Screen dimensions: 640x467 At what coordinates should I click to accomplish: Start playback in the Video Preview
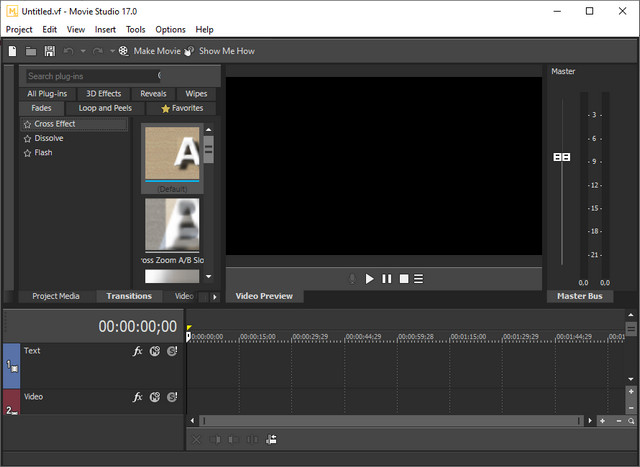pyautogui.click(x=369, y=279)
